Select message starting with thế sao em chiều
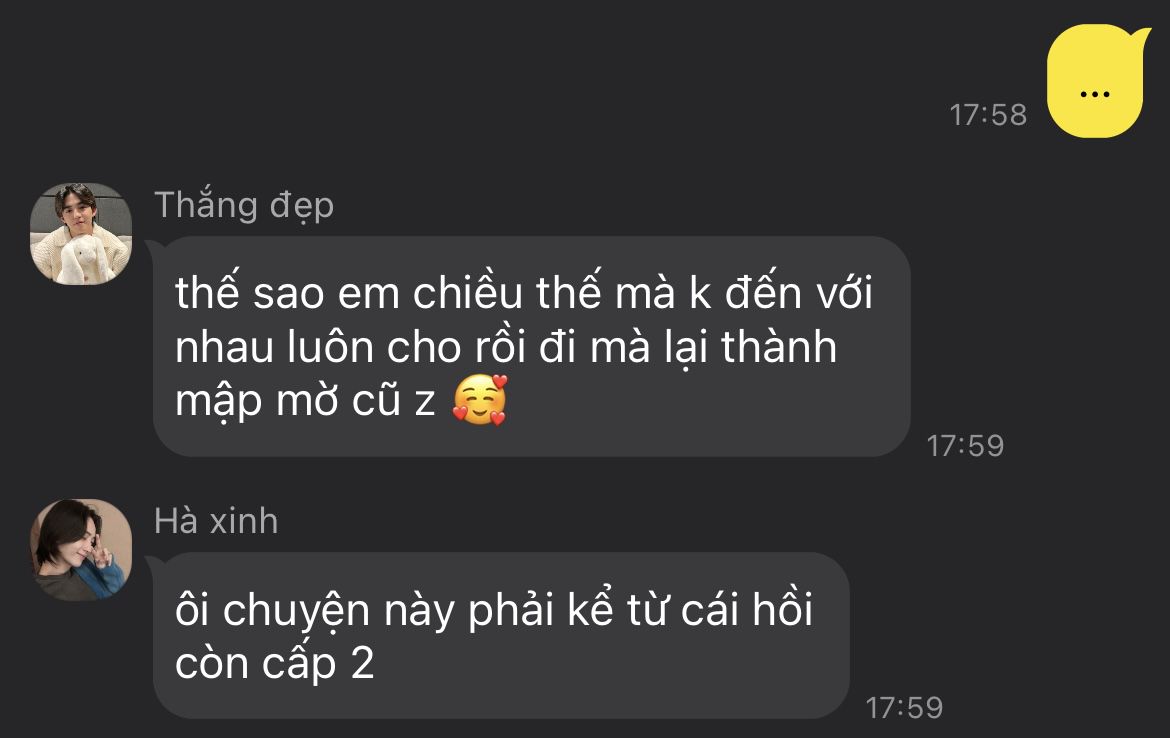 click(531, 346)
